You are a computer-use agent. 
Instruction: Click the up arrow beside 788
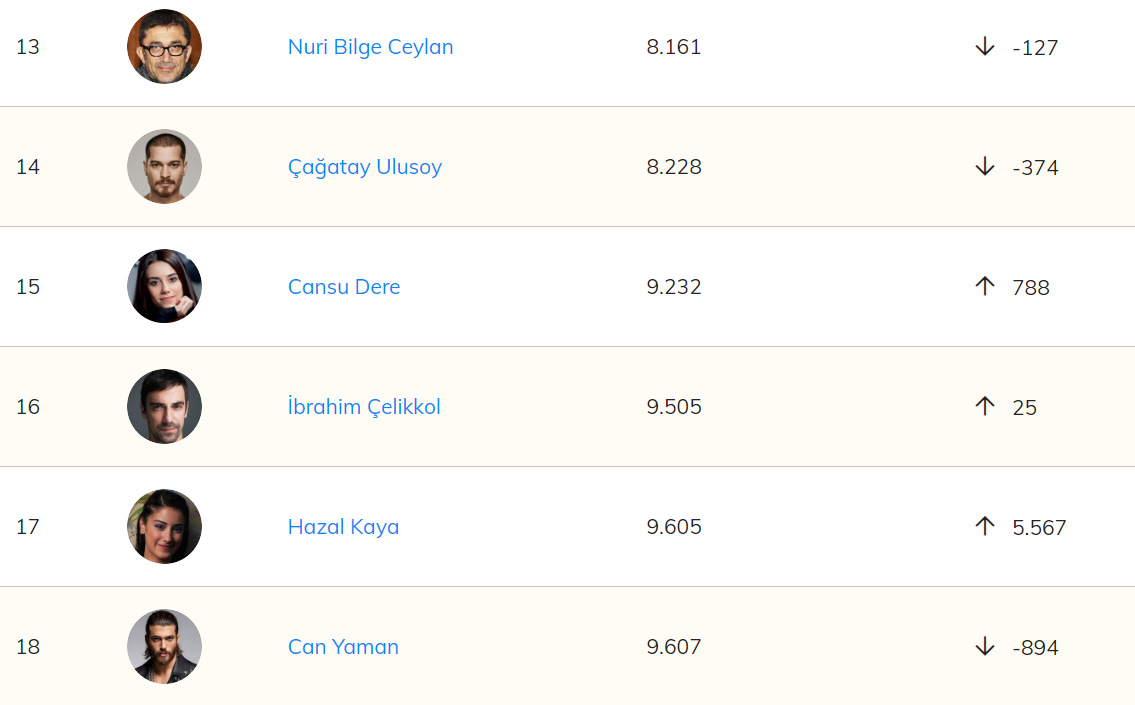click(x=985, y=287)
